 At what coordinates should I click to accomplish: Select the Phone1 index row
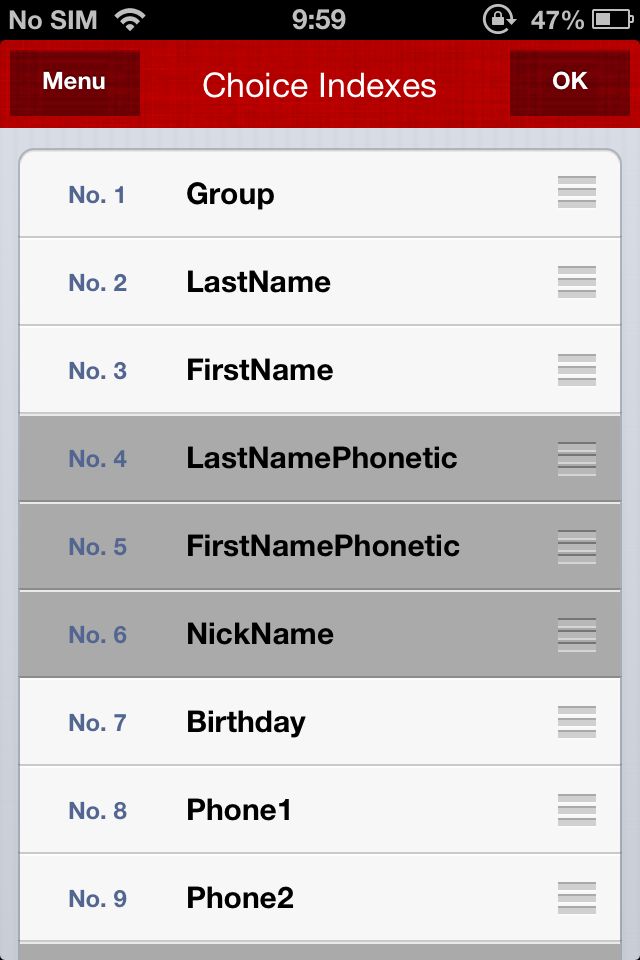pos(320,810)
